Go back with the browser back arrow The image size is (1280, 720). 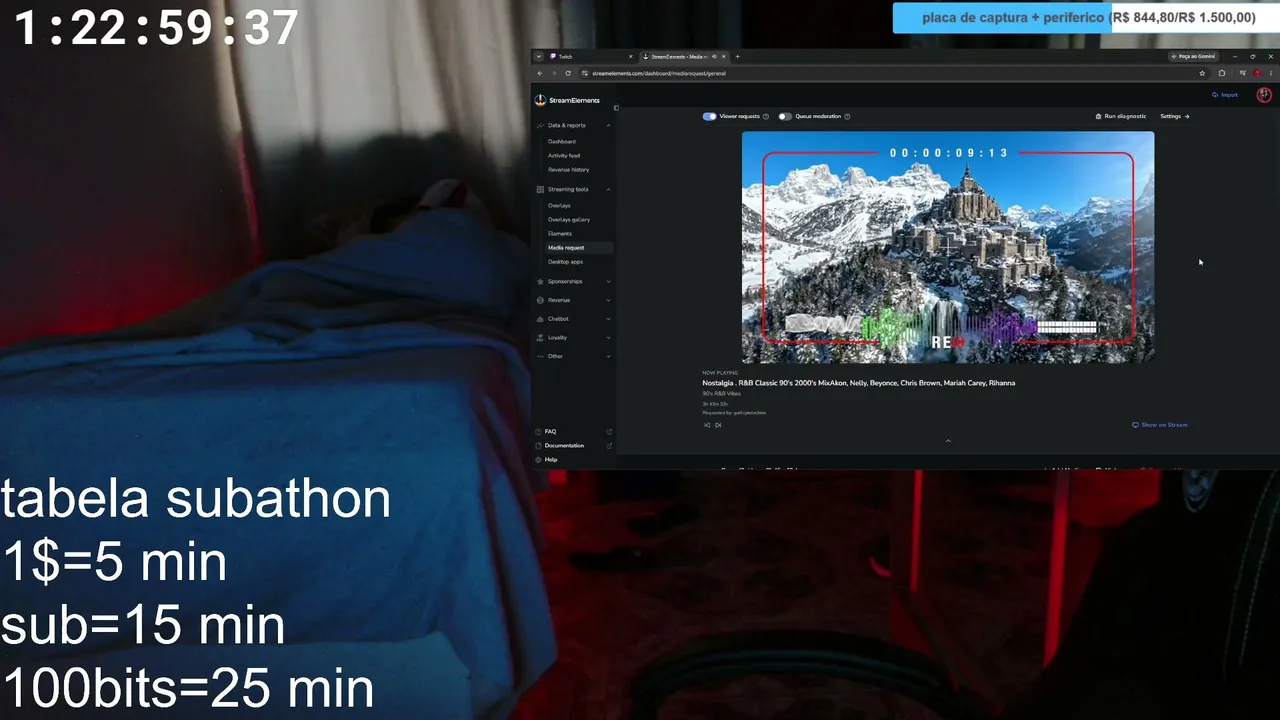click(540, 73)
